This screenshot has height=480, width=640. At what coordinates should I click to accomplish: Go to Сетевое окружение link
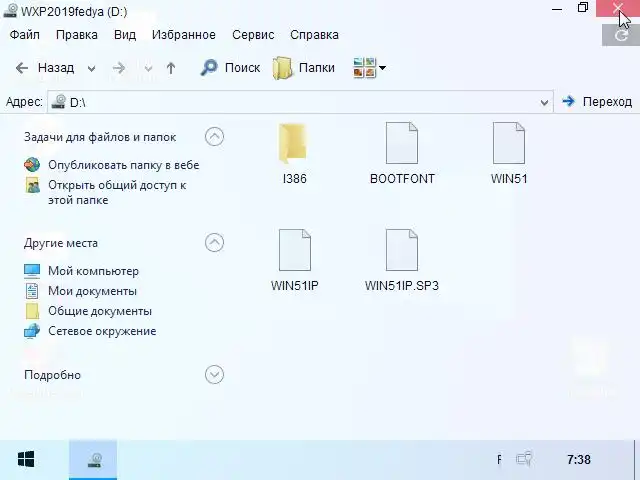[102, 331]
